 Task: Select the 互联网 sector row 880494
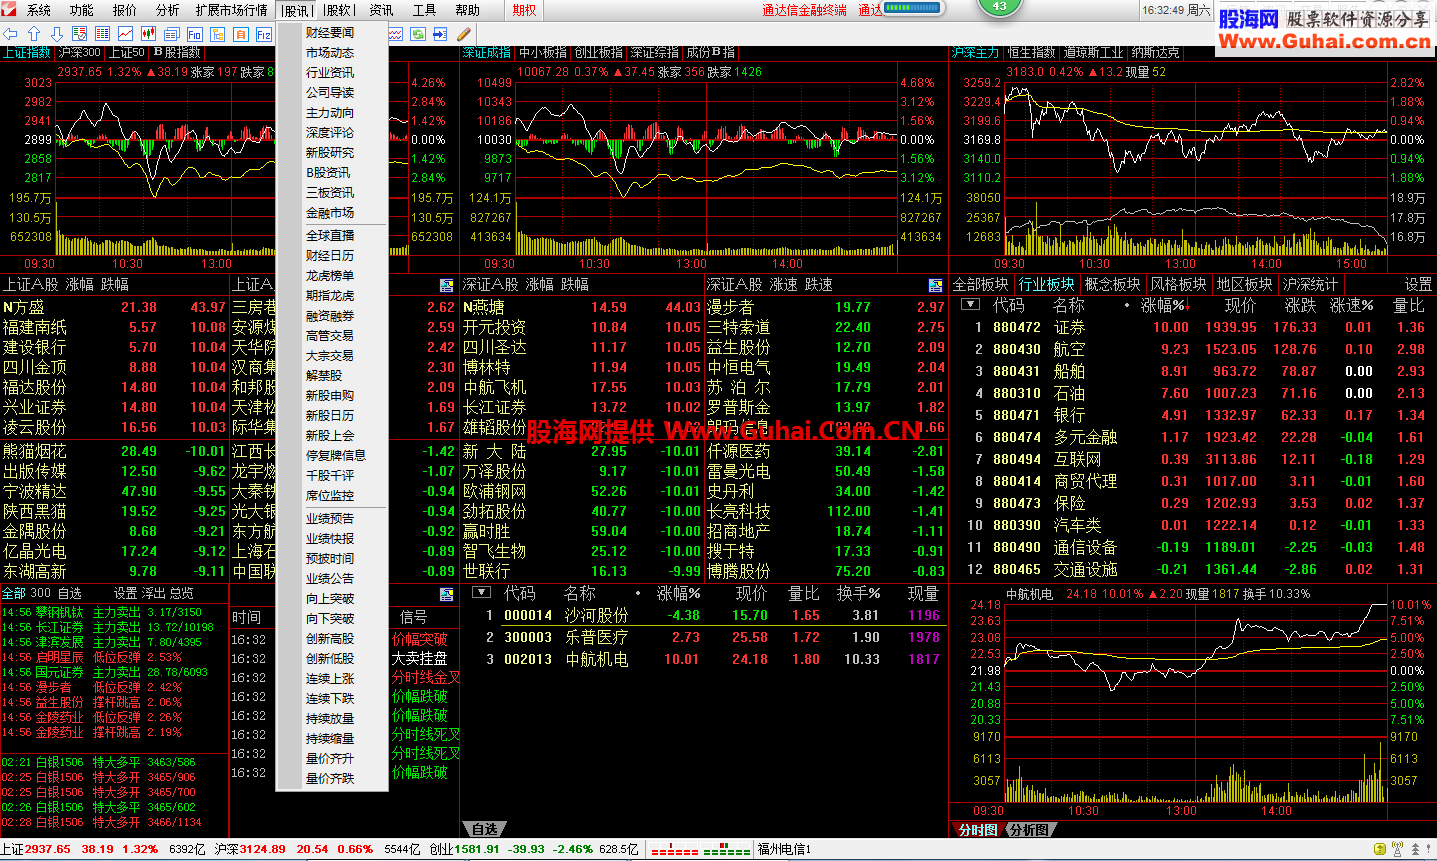pos(1194,459)
